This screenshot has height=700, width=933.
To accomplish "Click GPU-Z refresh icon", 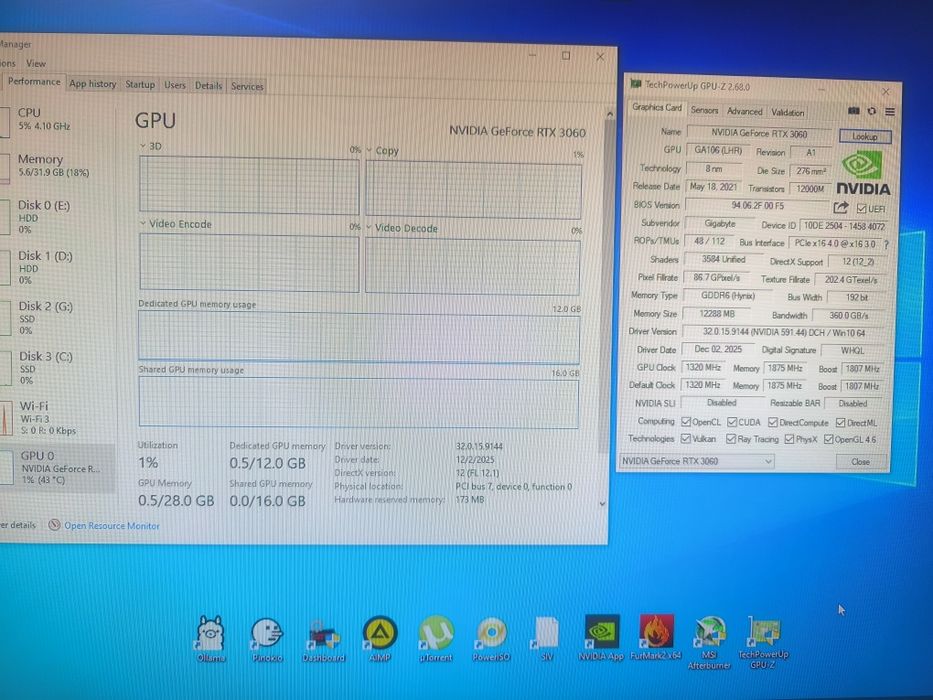I will (x=872, y=111).
